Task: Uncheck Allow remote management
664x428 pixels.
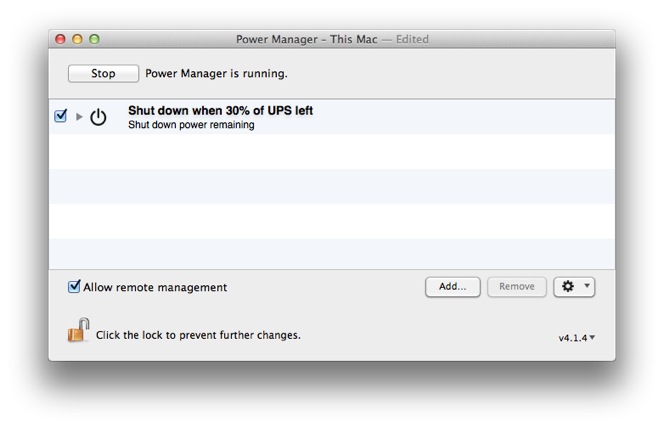Action: (74, 287)
